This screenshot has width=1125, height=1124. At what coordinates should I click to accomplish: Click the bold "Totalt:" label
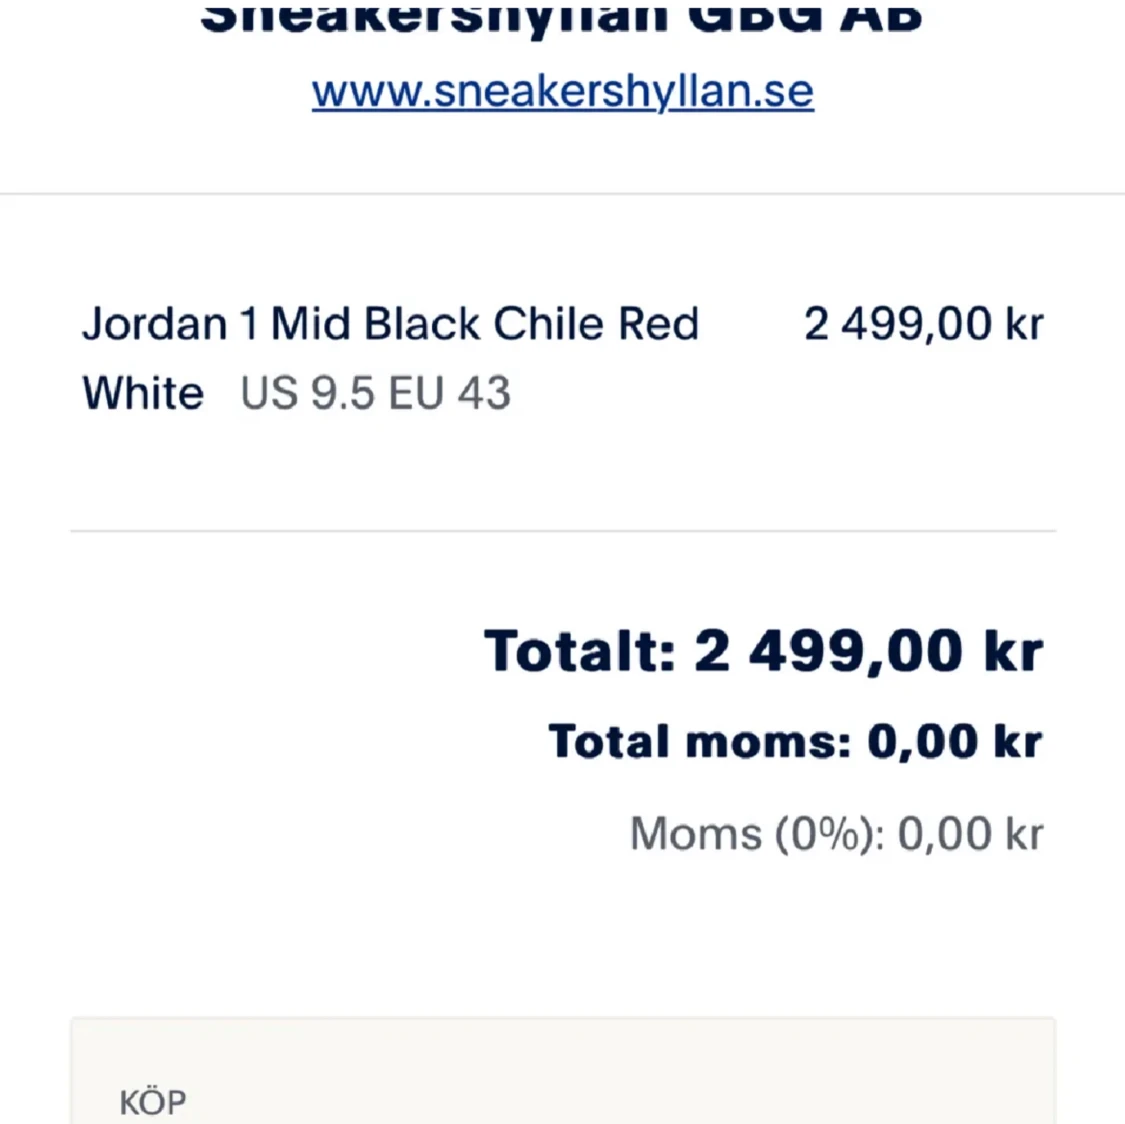(580, 651)
